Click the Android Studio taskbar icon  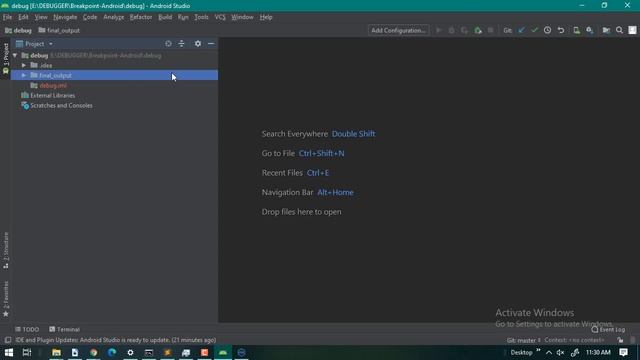223,352
